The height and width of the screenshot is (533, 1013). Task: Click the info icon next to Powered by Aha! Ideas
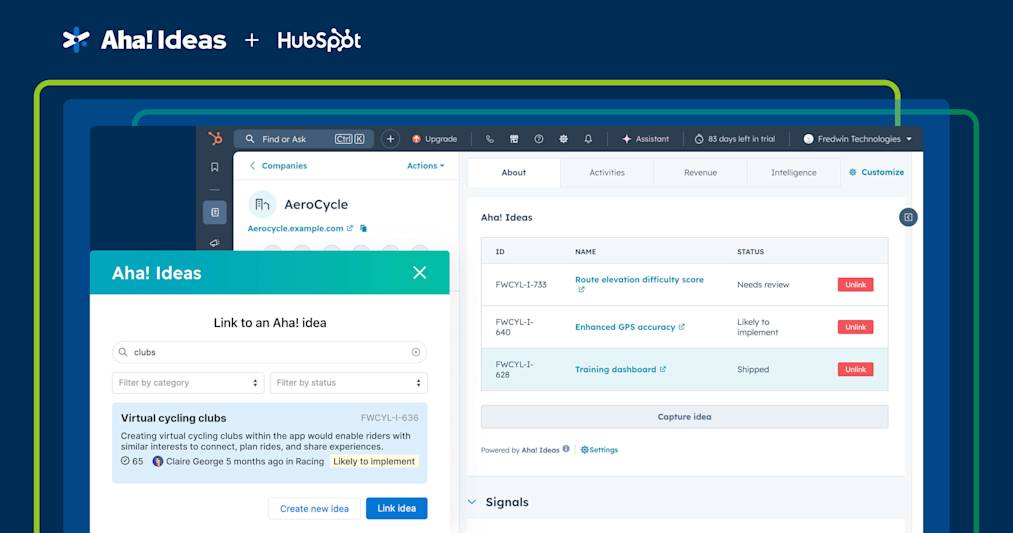[x=566, y=449]
